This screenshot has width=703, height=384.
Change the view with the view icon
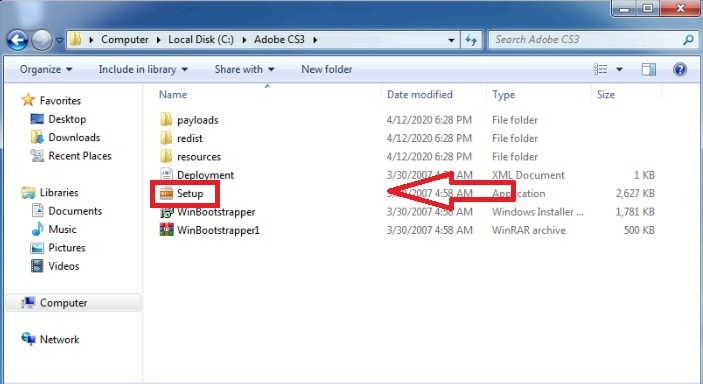pos(600,70)
